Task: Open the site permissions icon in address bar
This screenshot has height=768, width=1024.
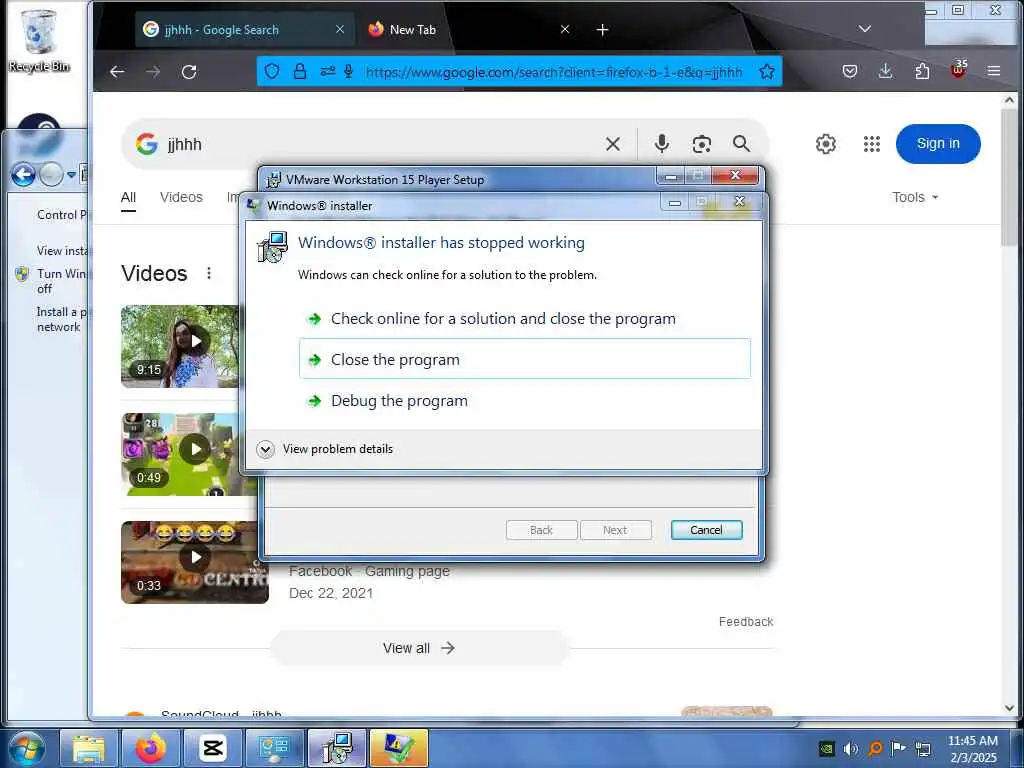Action: click(x=328, y=71)
